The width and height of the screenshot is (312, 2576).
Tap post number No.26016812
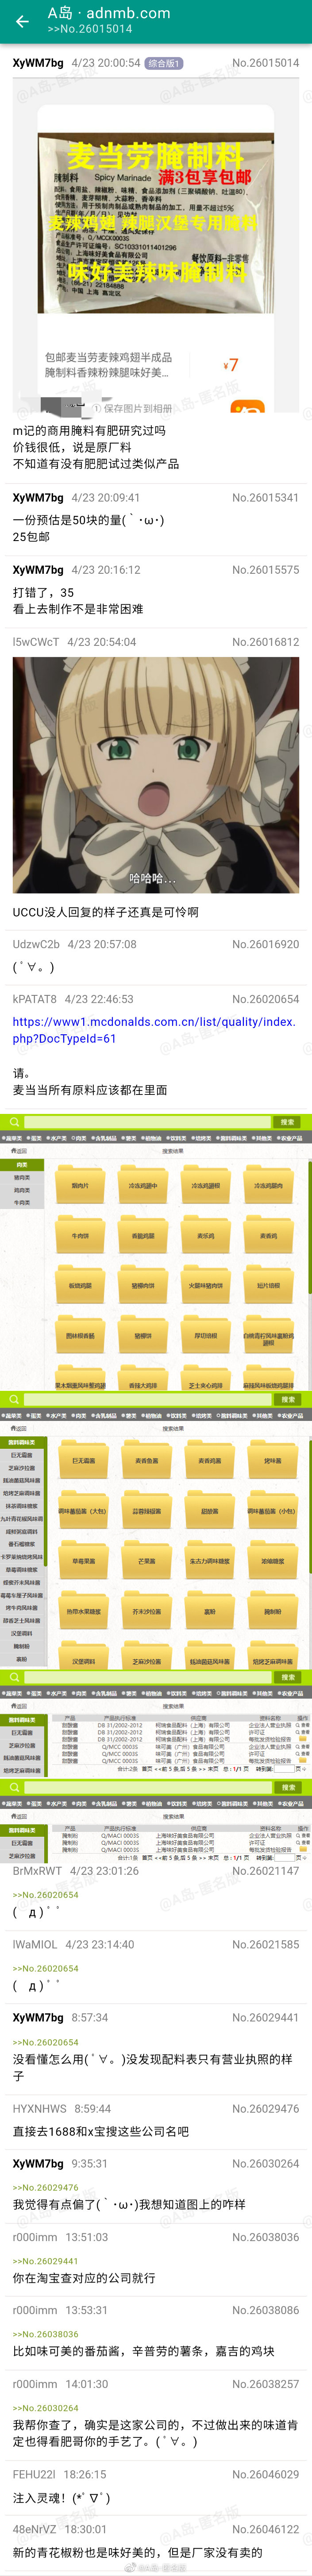pyautogui.click(x=265, y=642)
